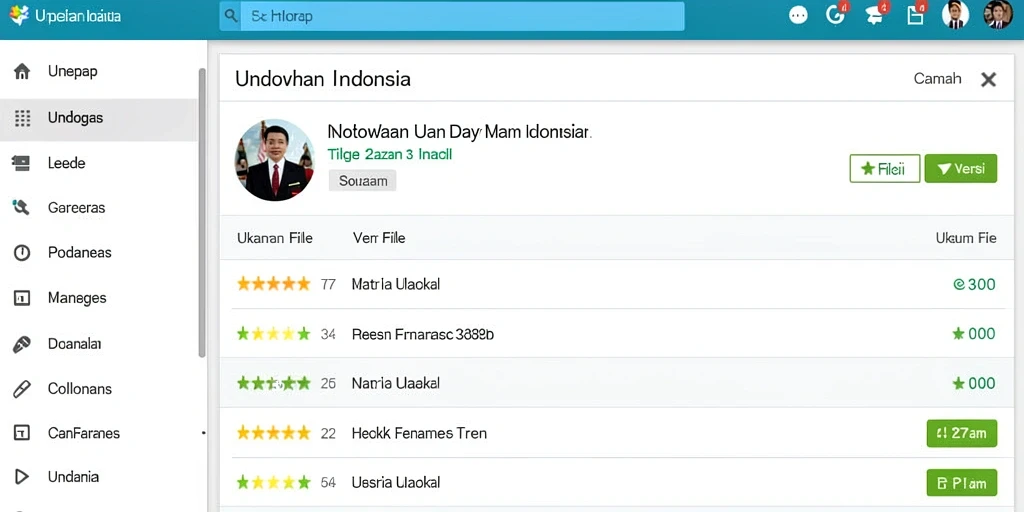Image resolution: width=1024 pixels, height=512 pixels.
Task: Open the Heckk Fenames Tren row
Action: [615, 433]
